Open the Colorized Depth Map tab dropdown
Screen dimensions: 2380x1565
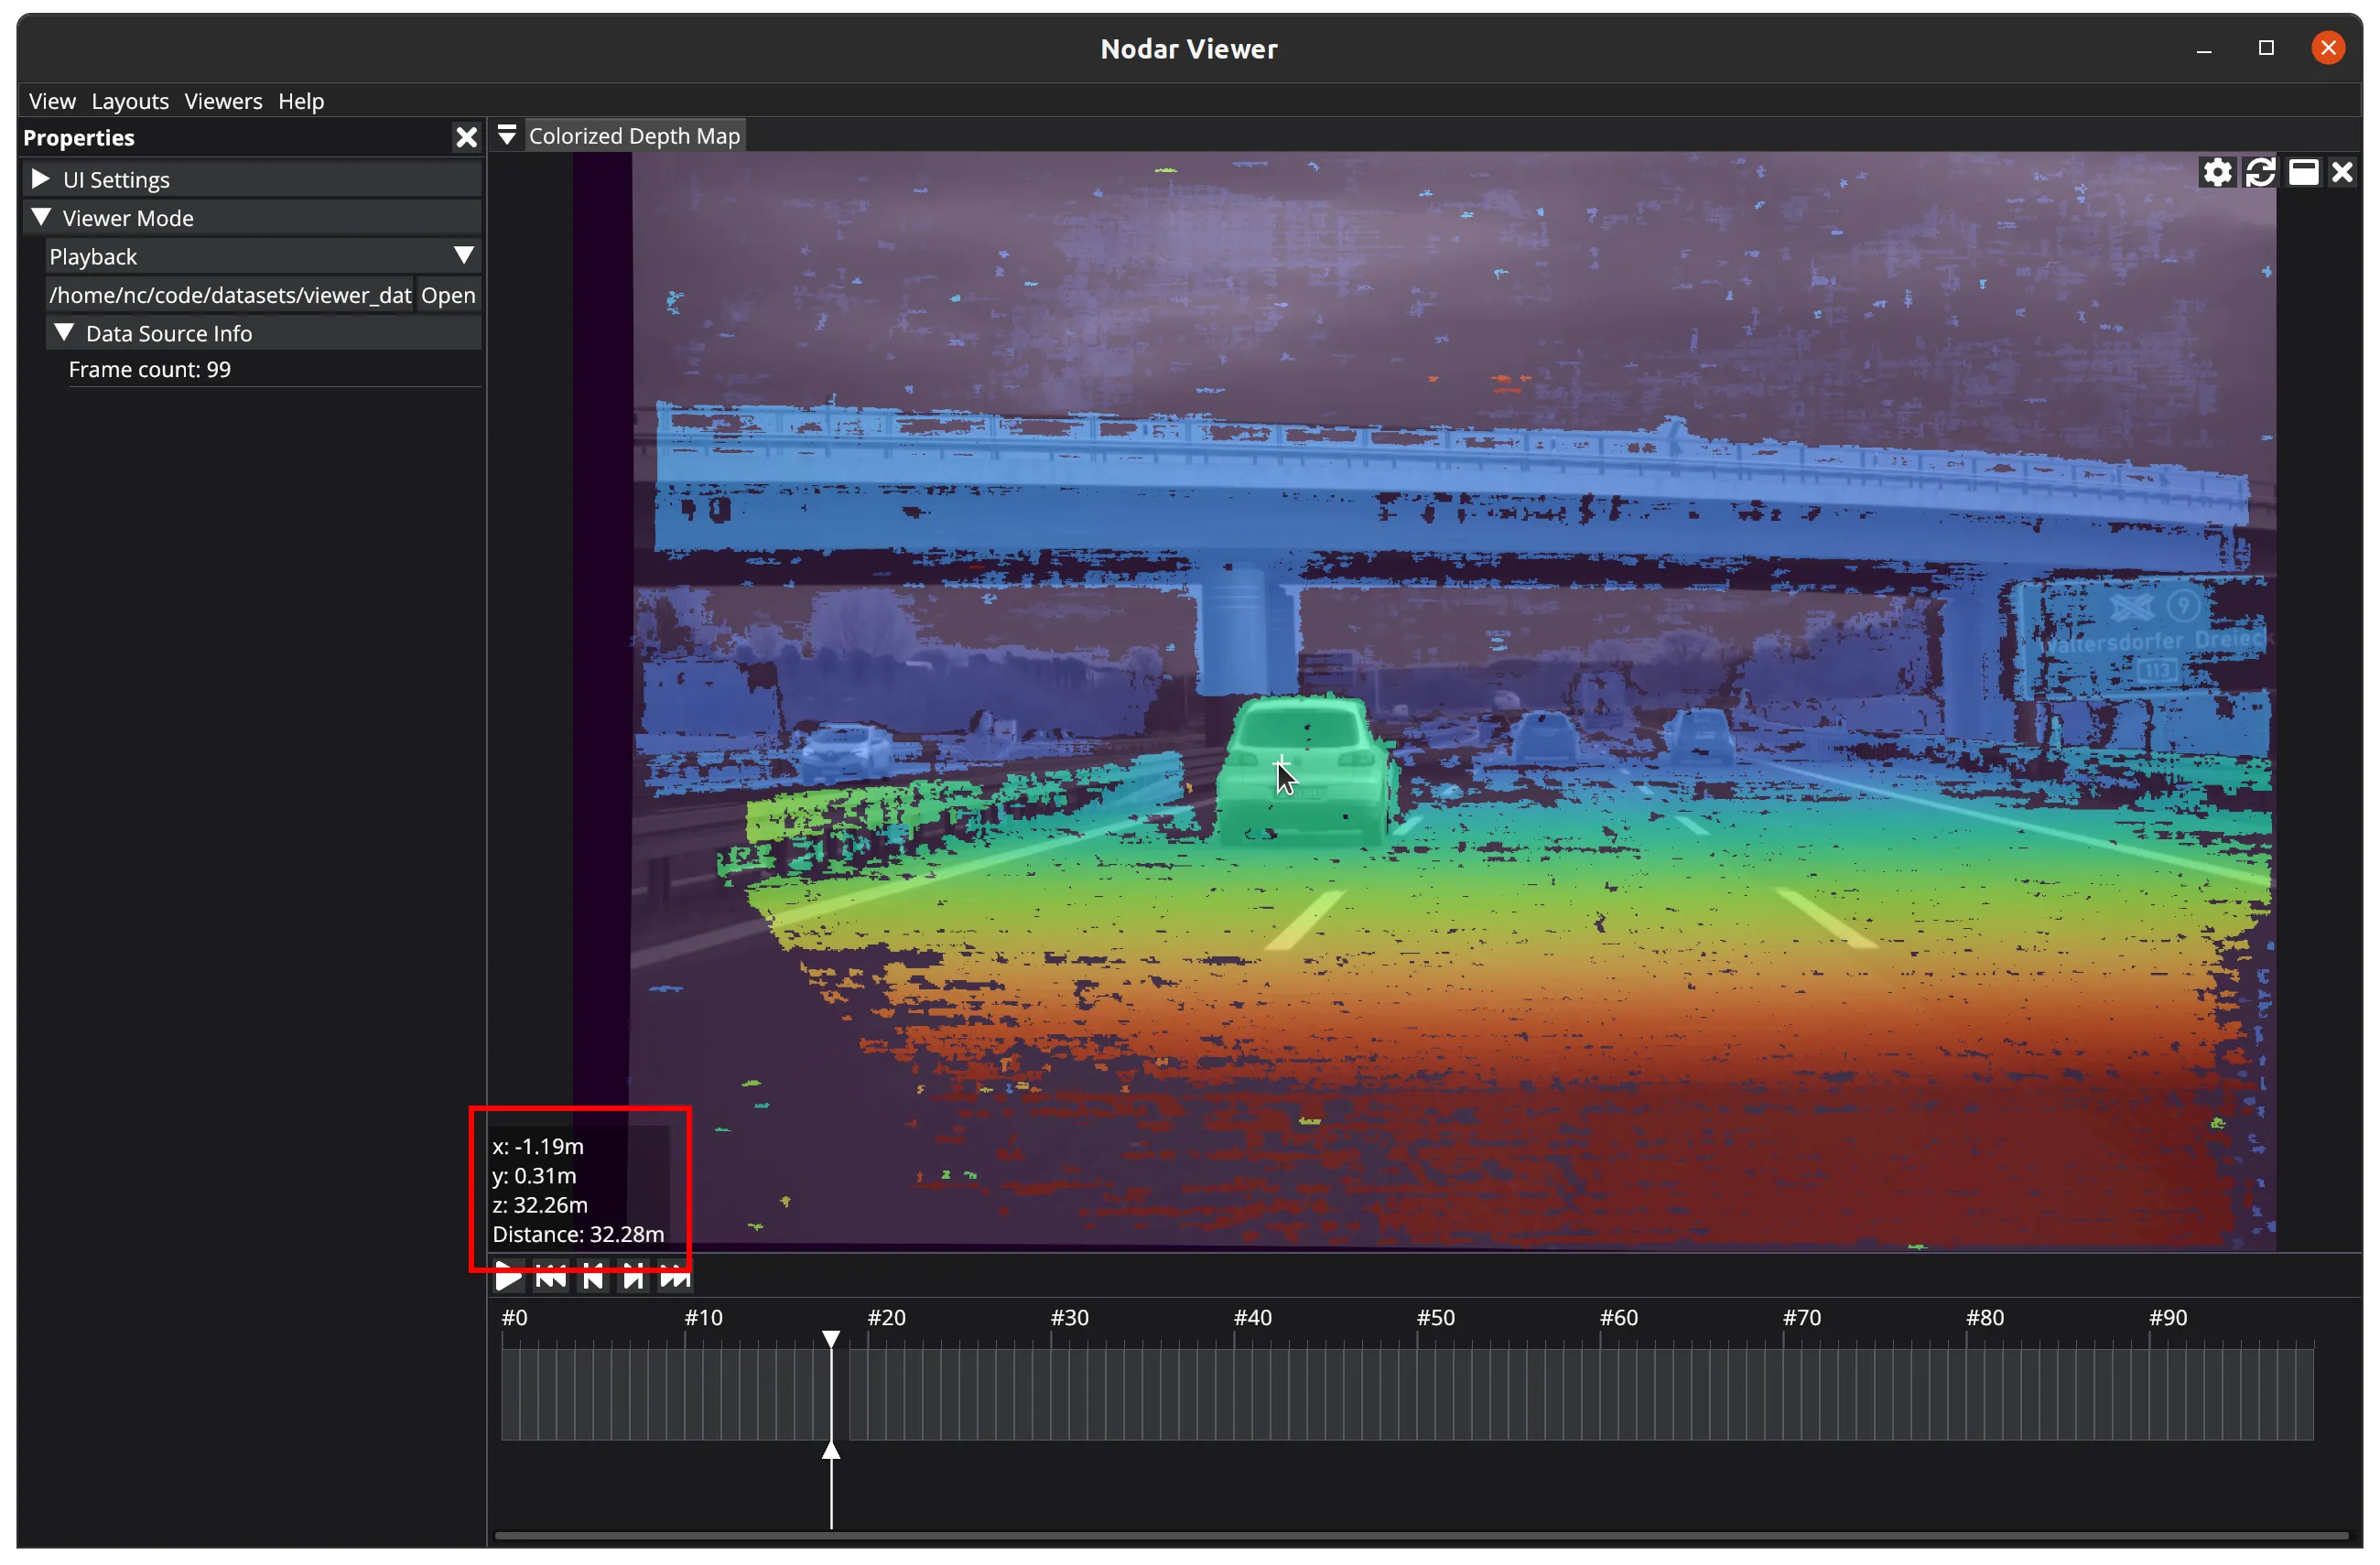tap(507, 135)
